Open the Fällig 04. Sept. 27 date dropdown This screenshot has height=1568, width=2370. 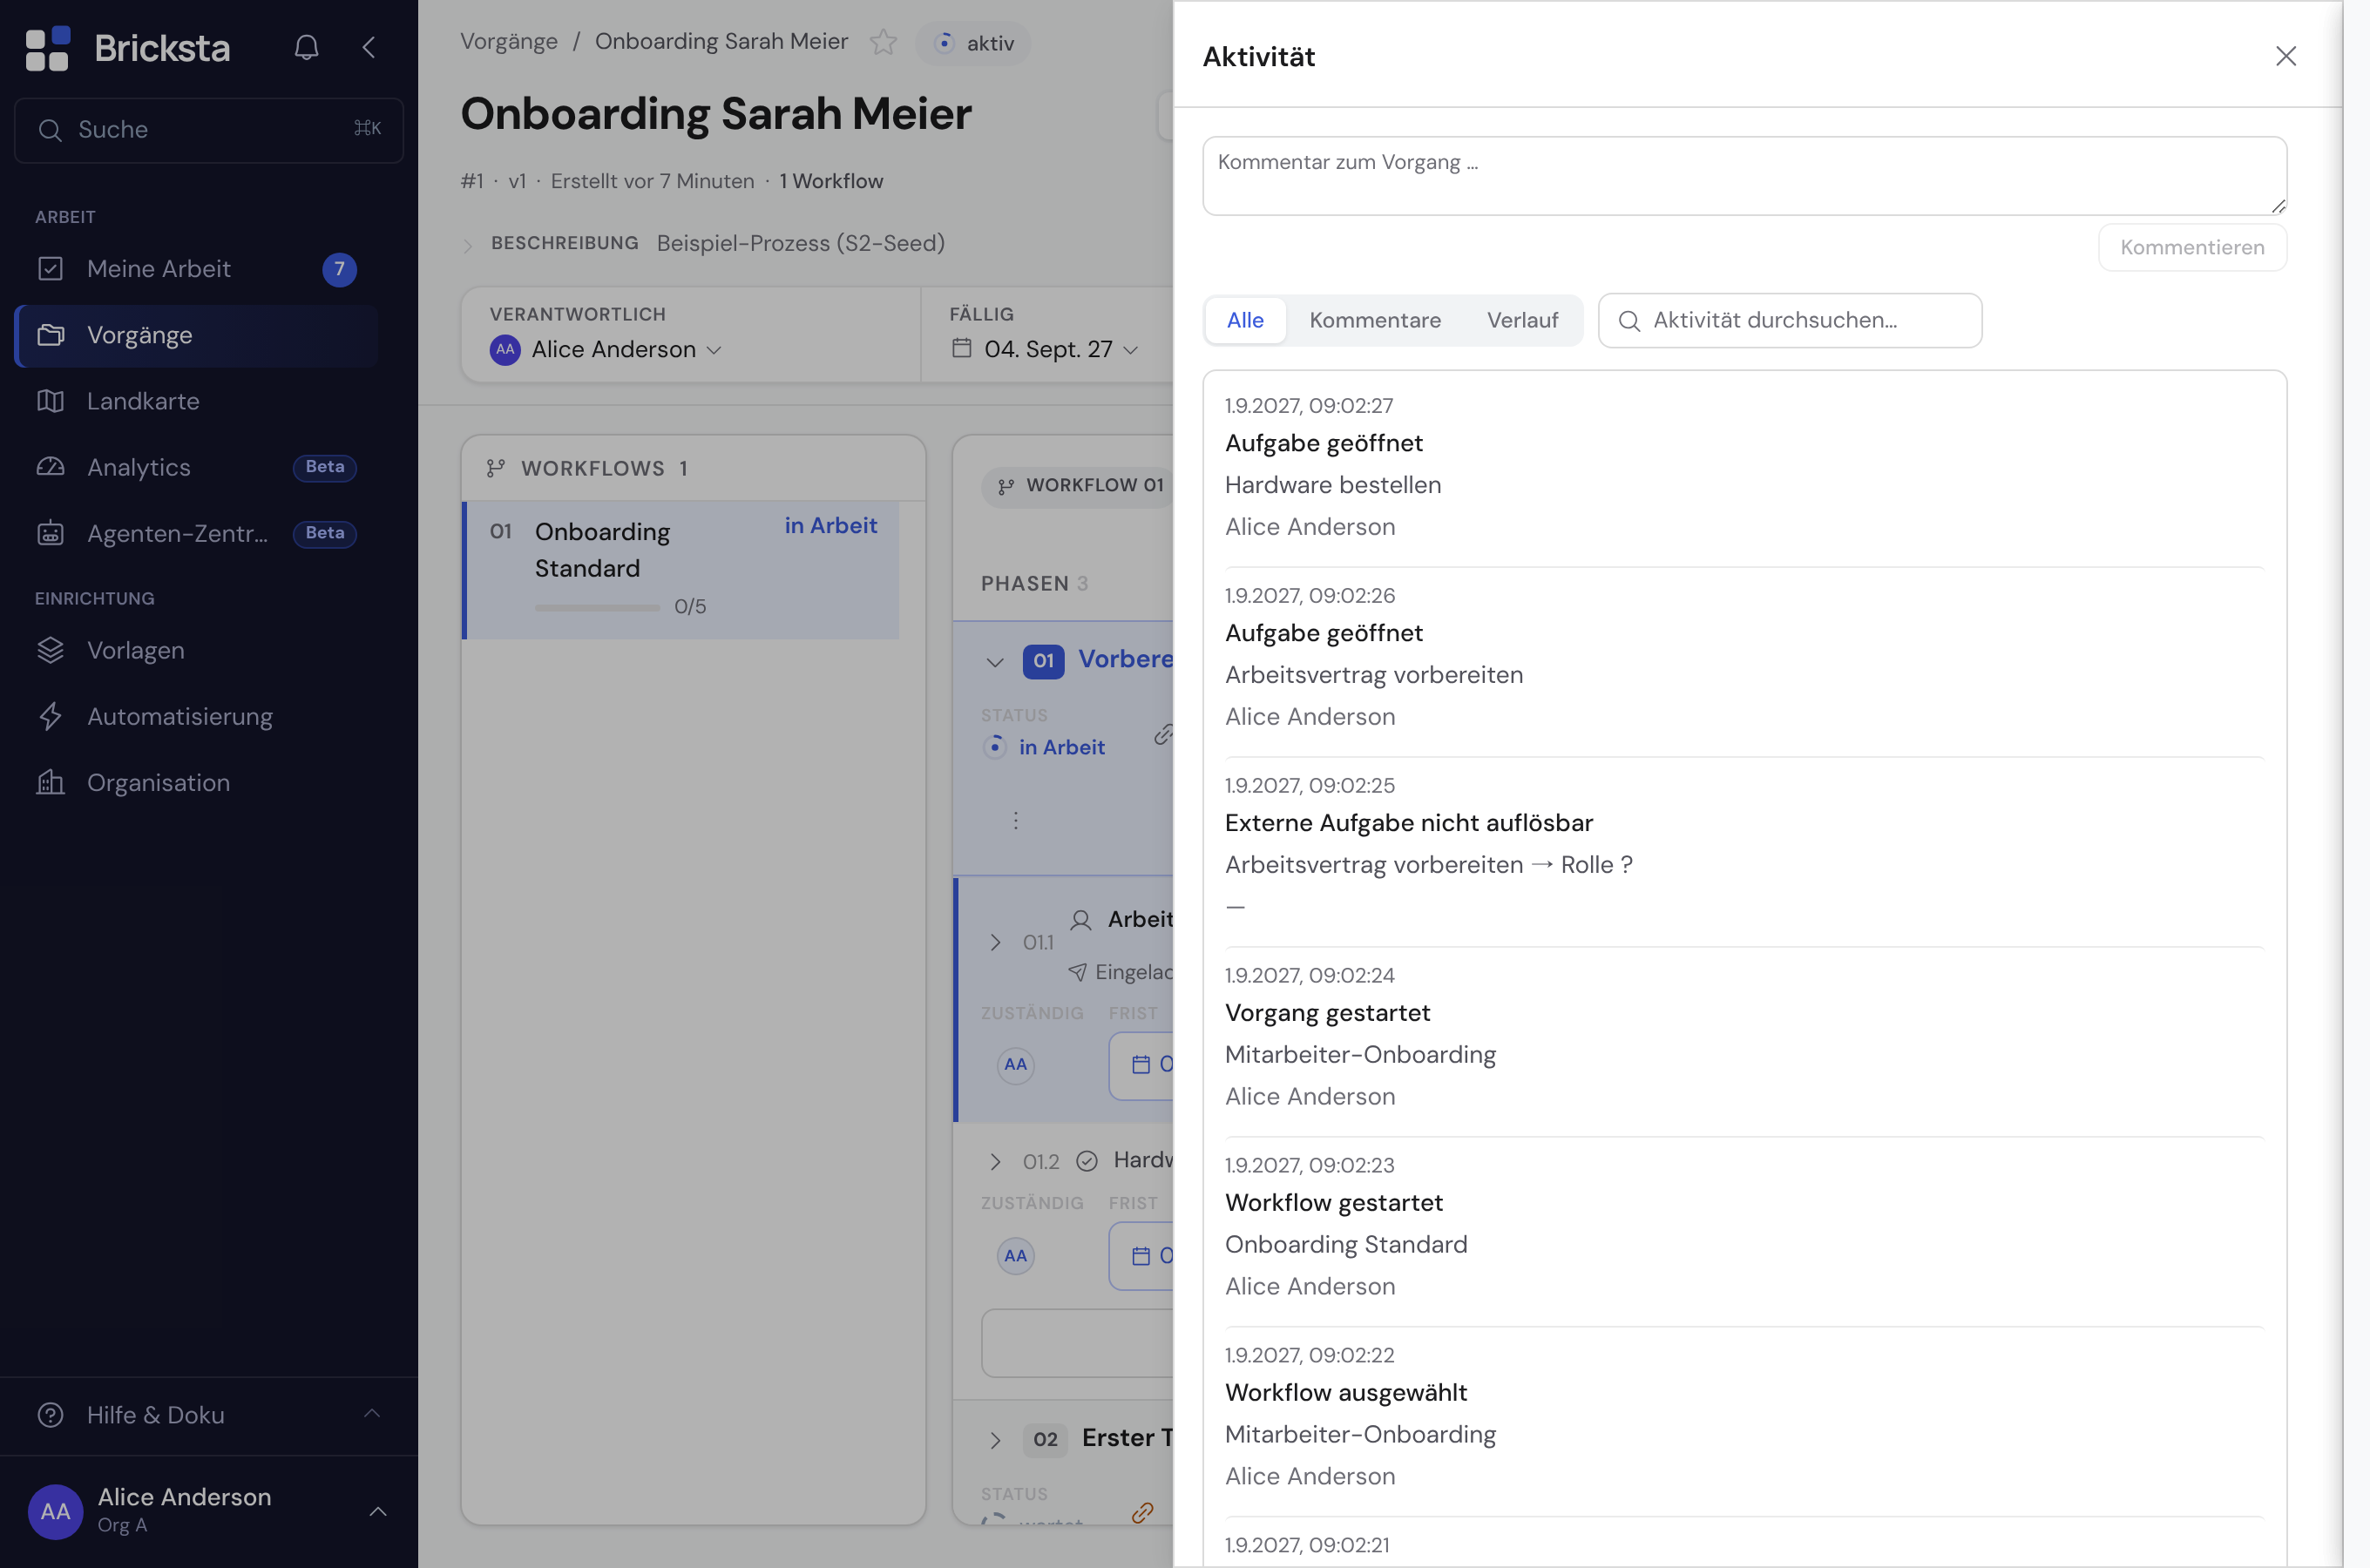tap(1045, 349)
